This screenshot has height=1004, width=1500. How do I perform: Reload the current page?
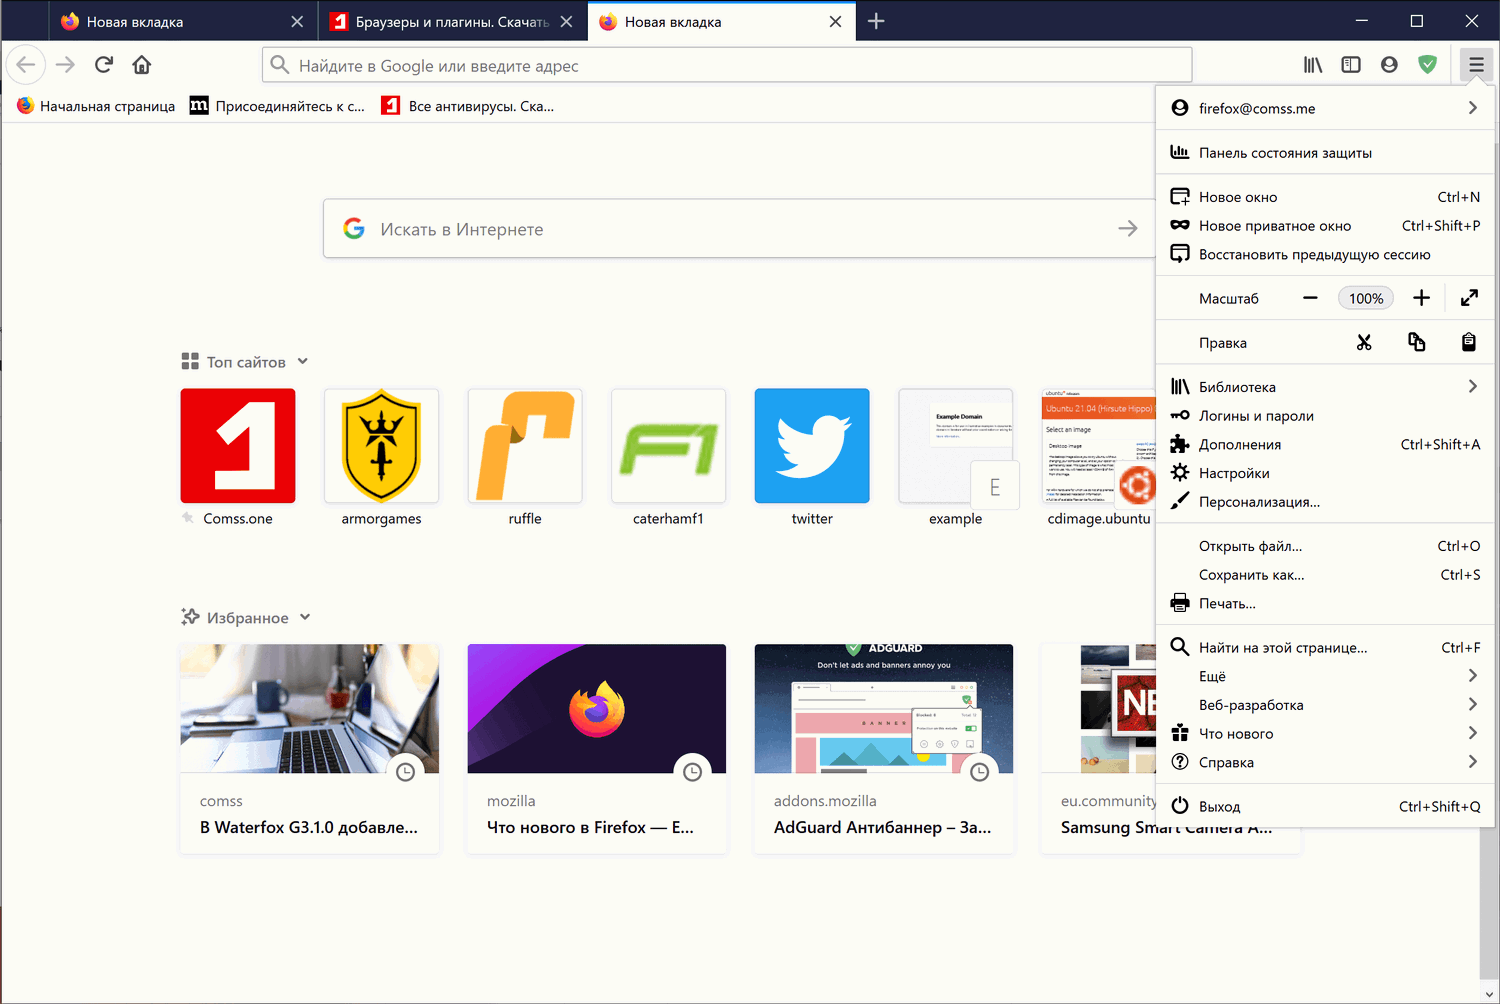point(104,65)
